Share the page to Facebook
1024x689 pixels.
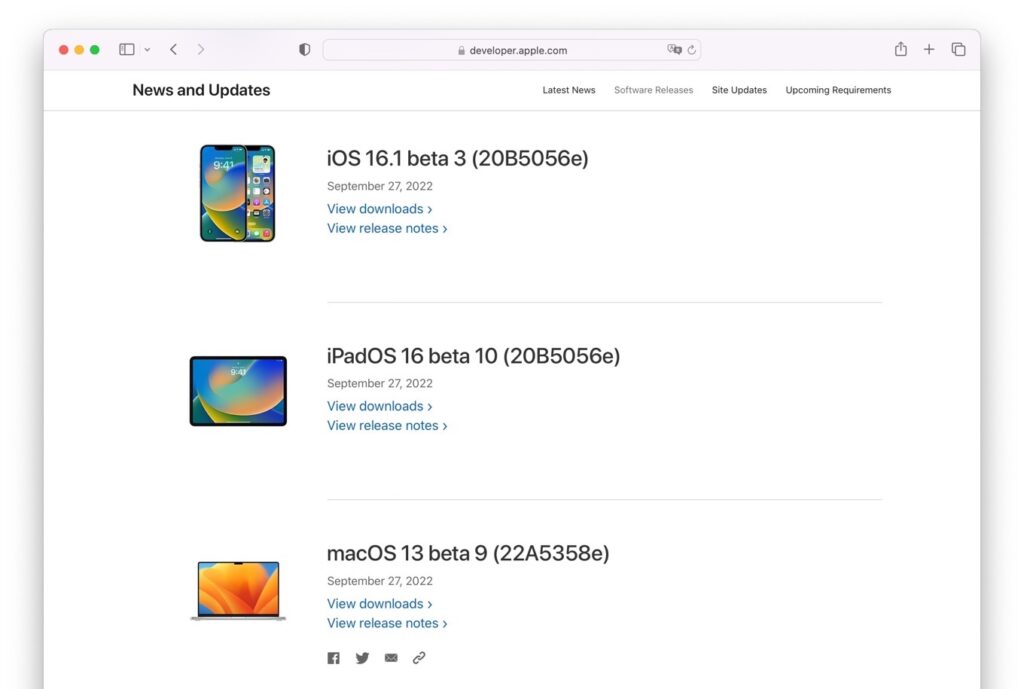click(x=333, y=657)
